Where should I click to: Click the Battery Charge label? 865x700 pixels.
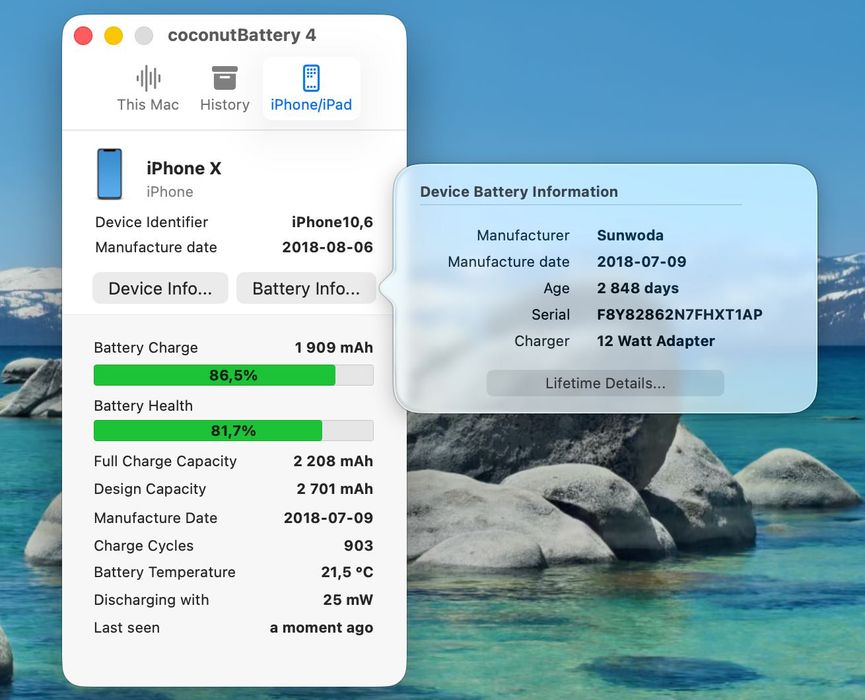click(x=146, y=348)
